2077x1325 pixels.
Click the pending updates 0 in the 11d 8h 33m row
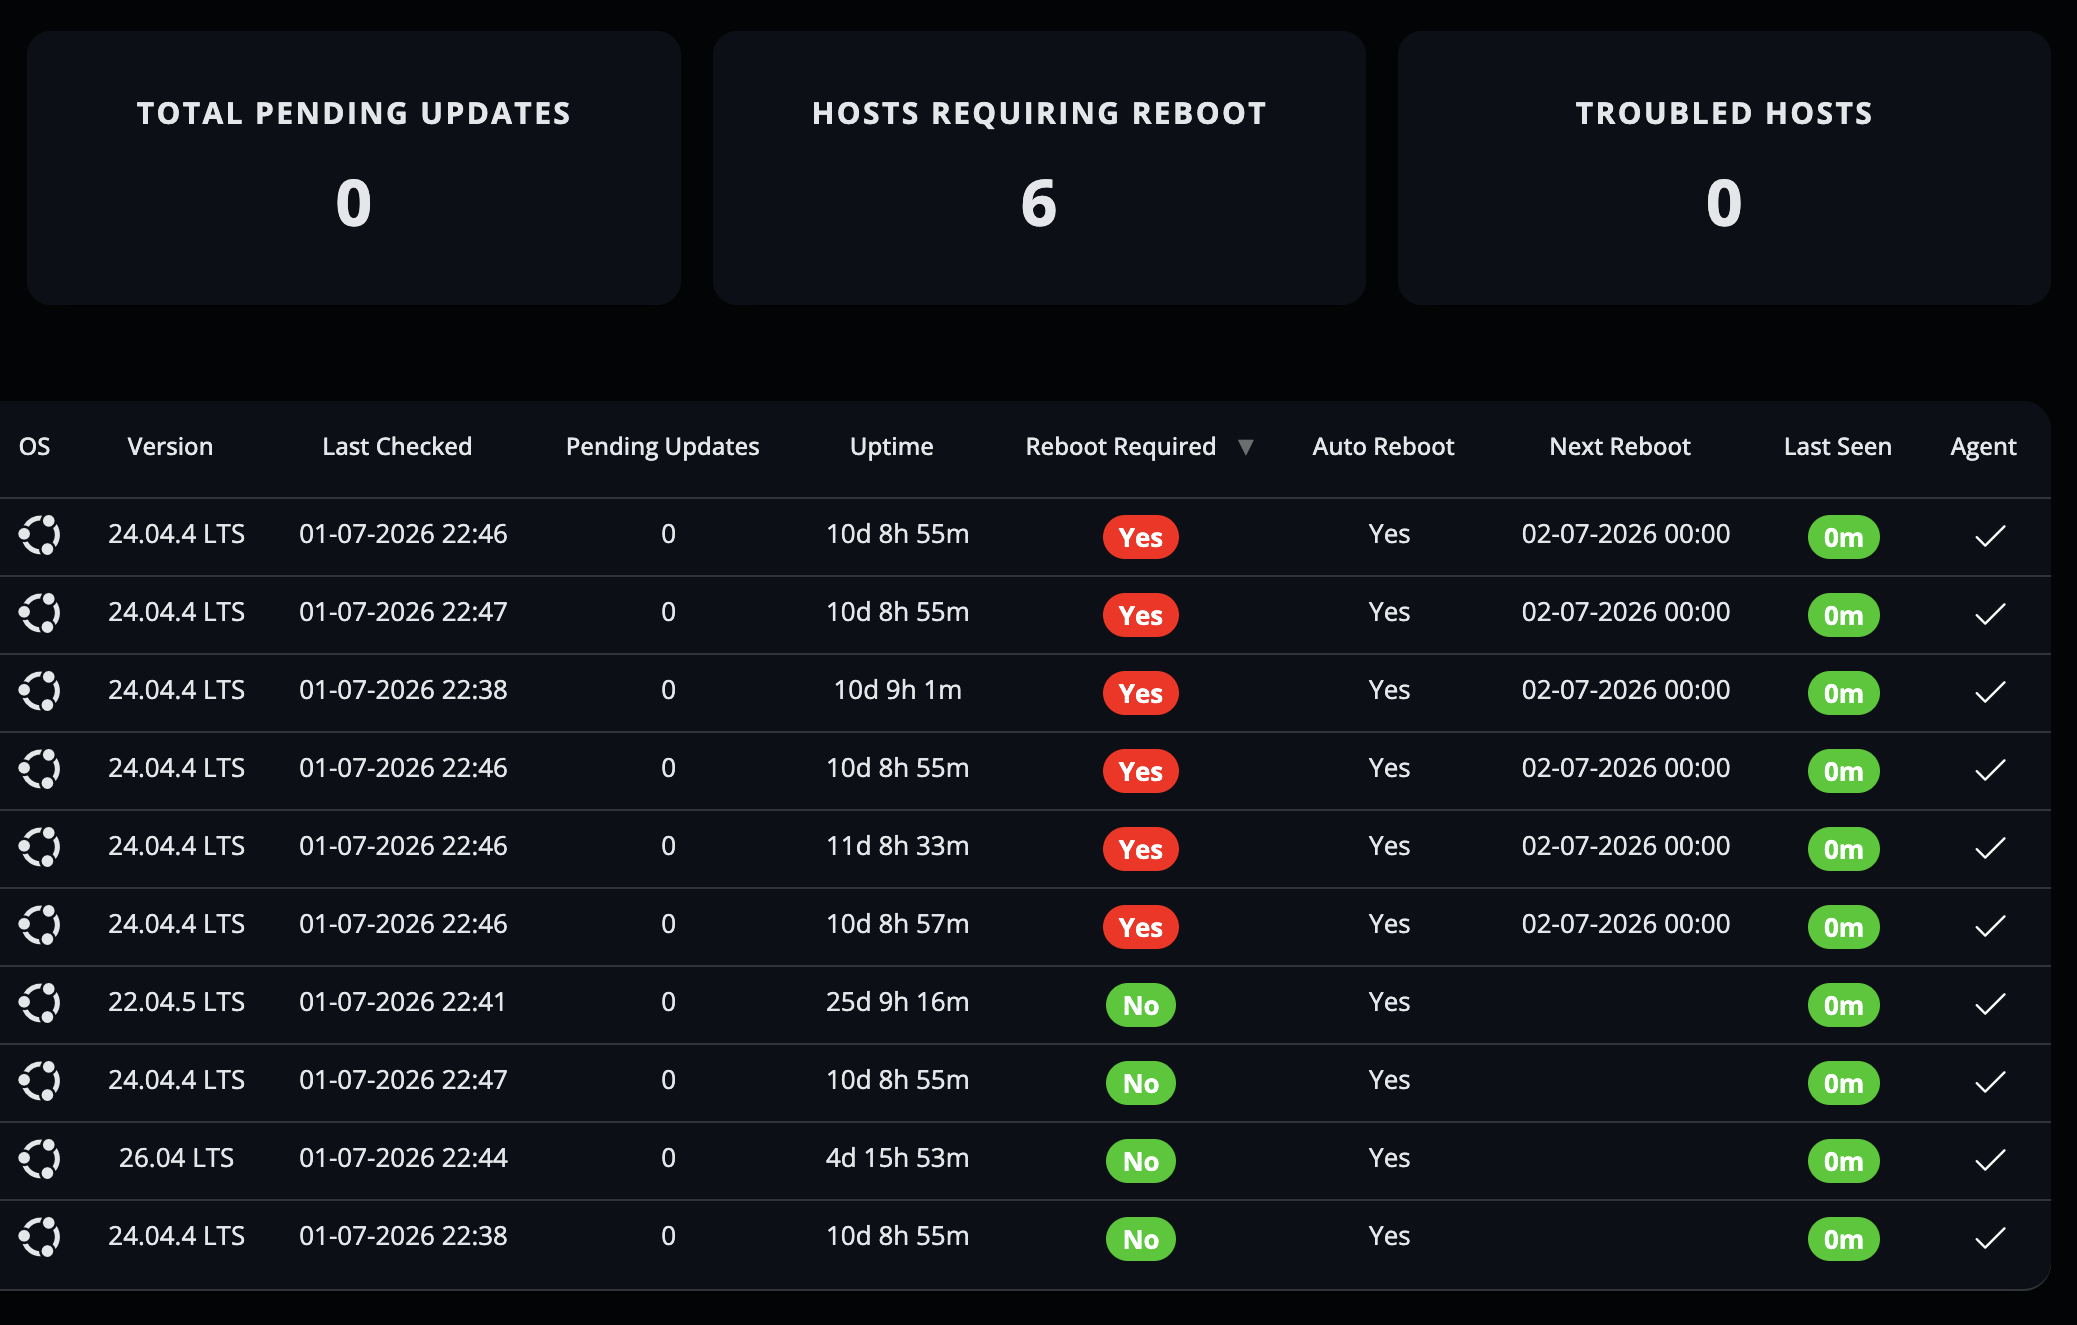[668, 846]
